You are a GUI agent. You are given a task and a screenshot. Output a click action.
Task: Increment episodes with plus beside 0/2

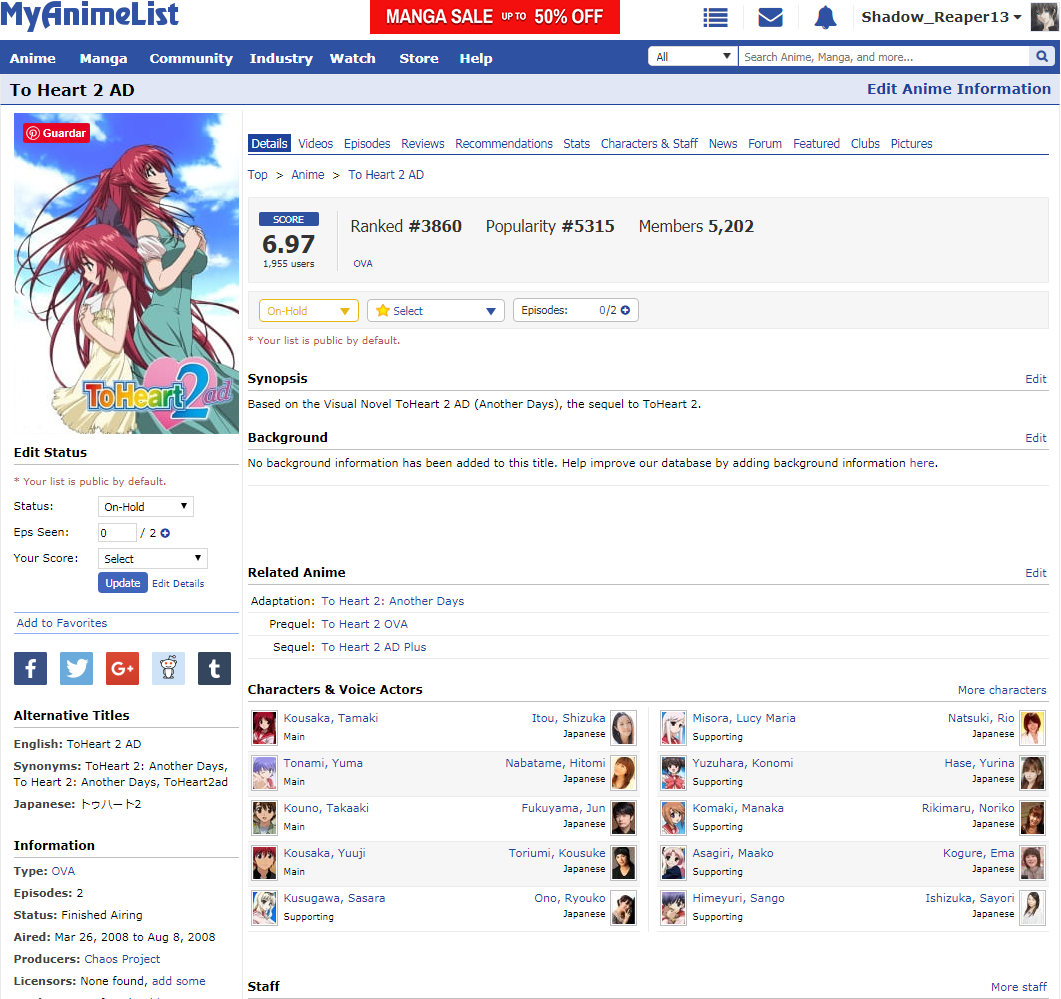pos(626,310)
